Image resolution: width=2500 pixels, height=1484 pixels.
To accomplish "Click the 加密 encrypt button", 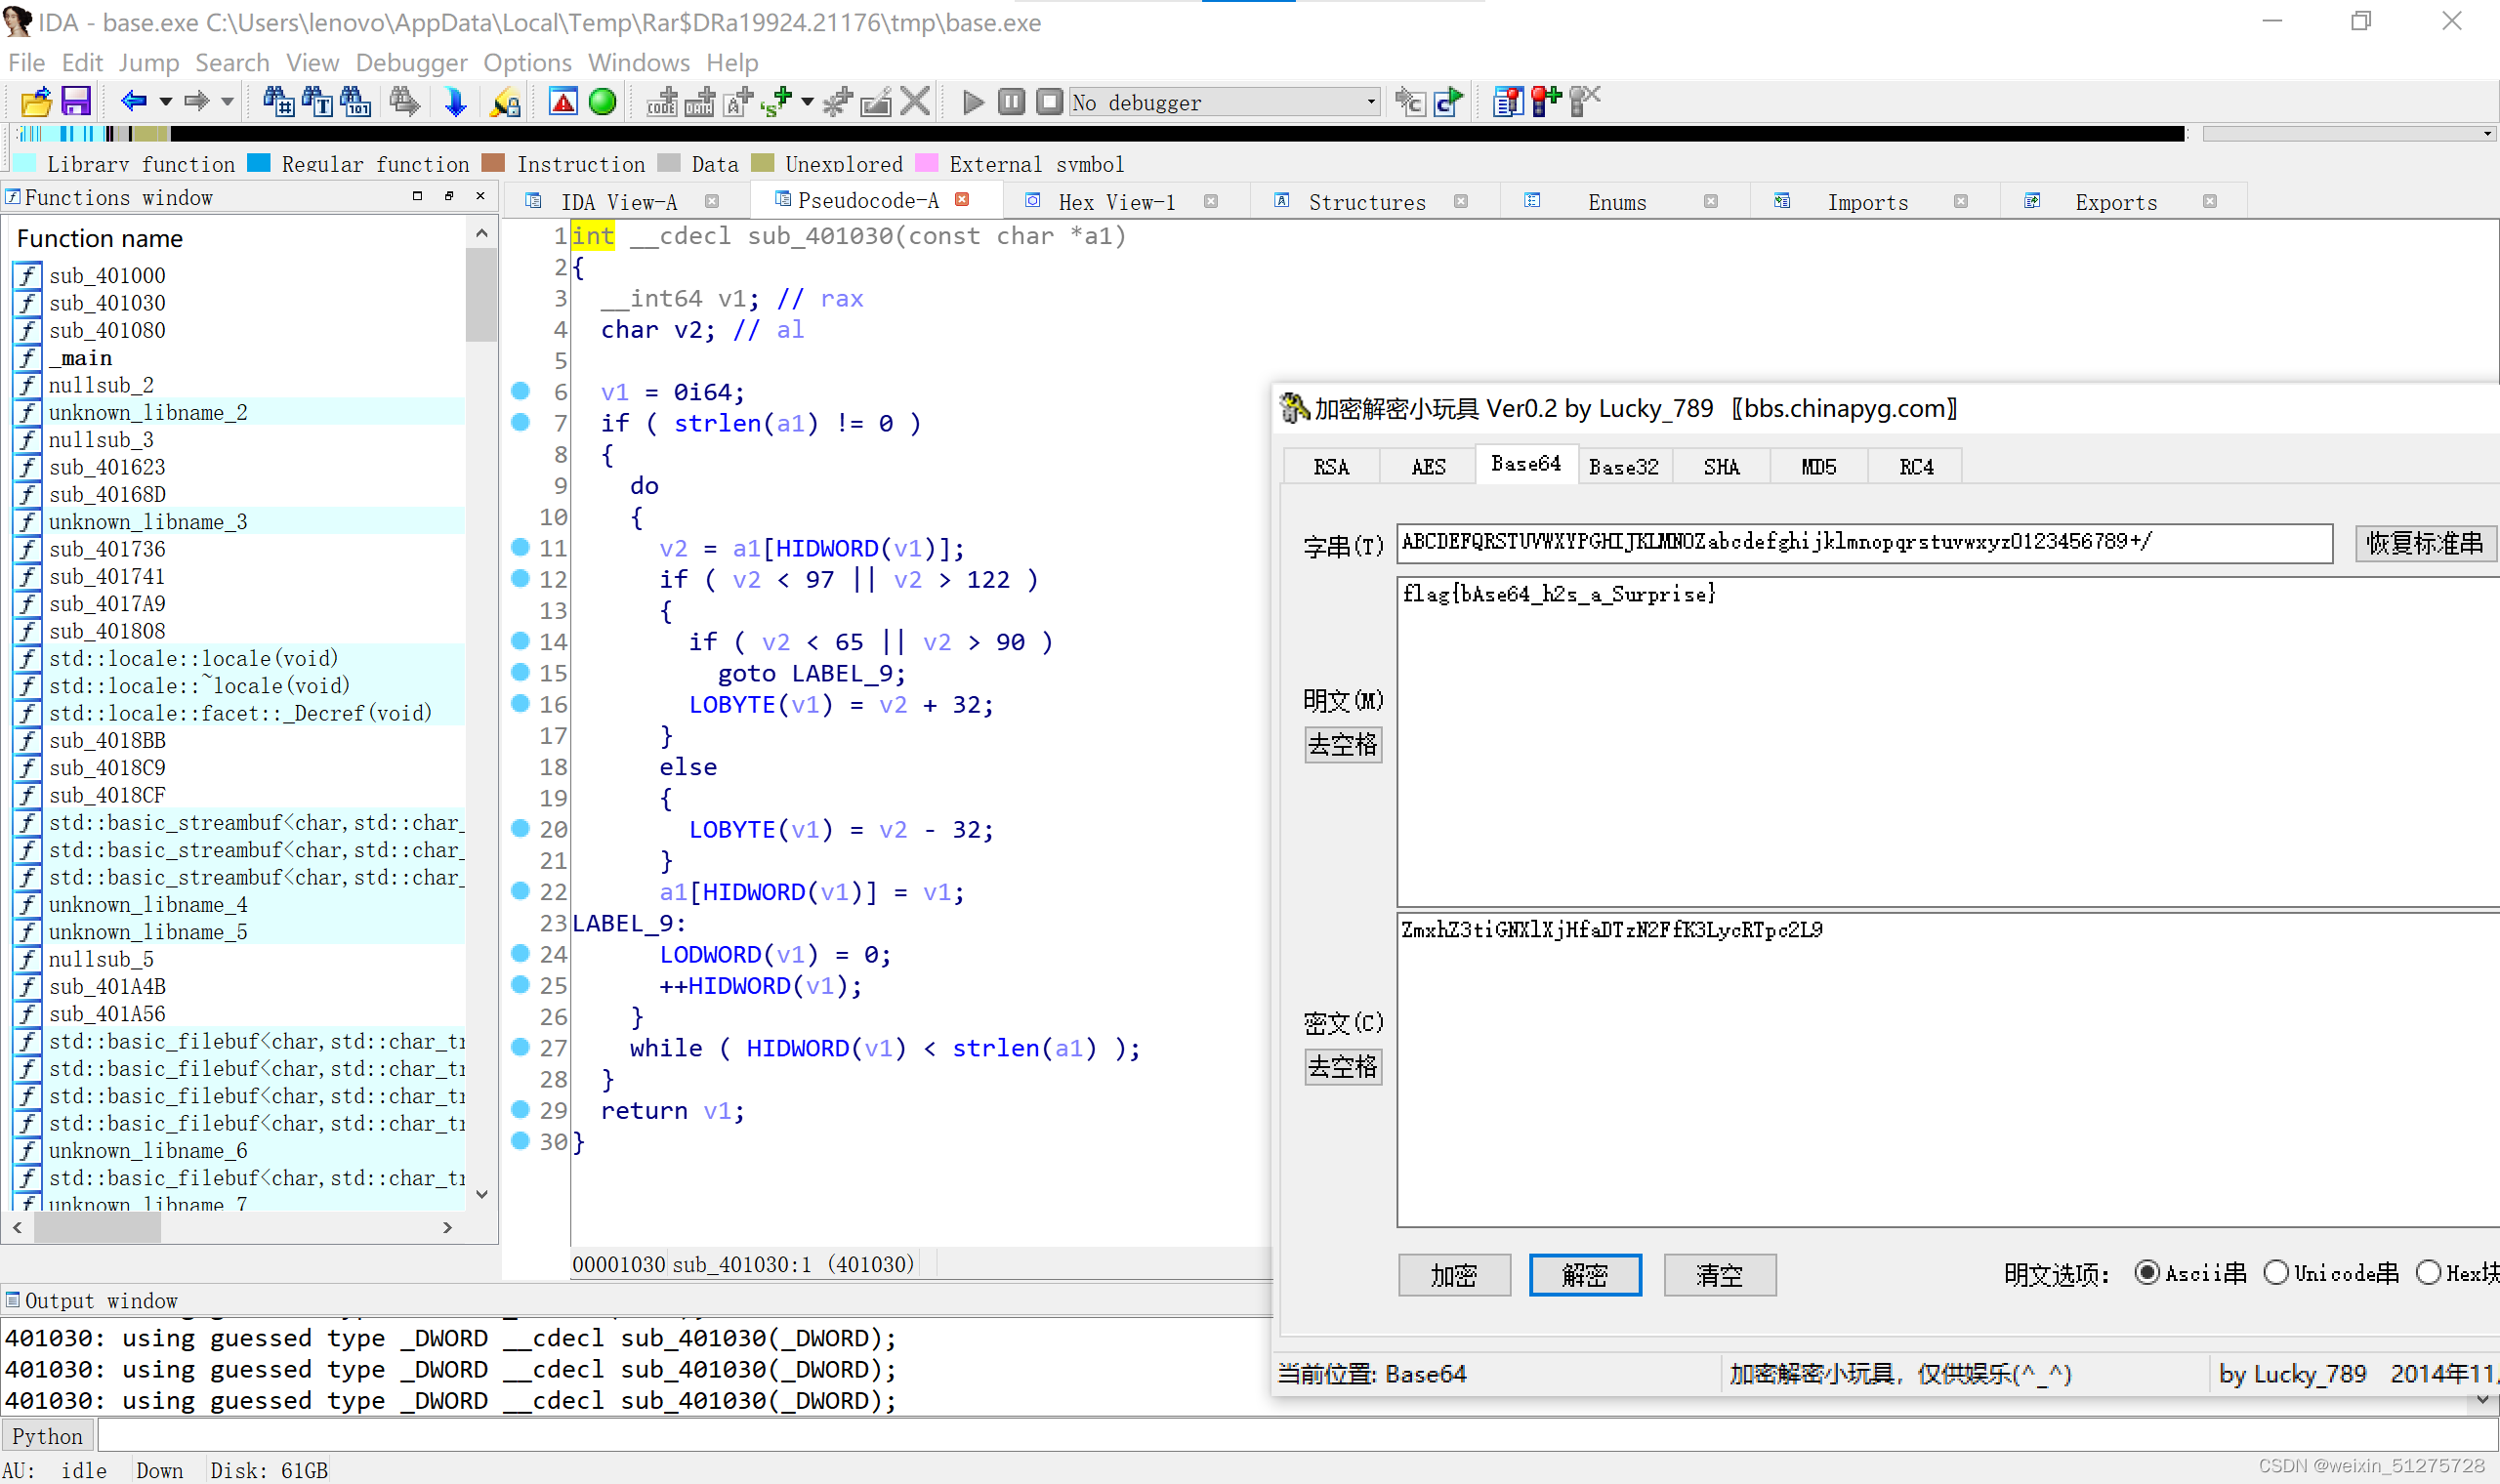I will [1454, 1275].
